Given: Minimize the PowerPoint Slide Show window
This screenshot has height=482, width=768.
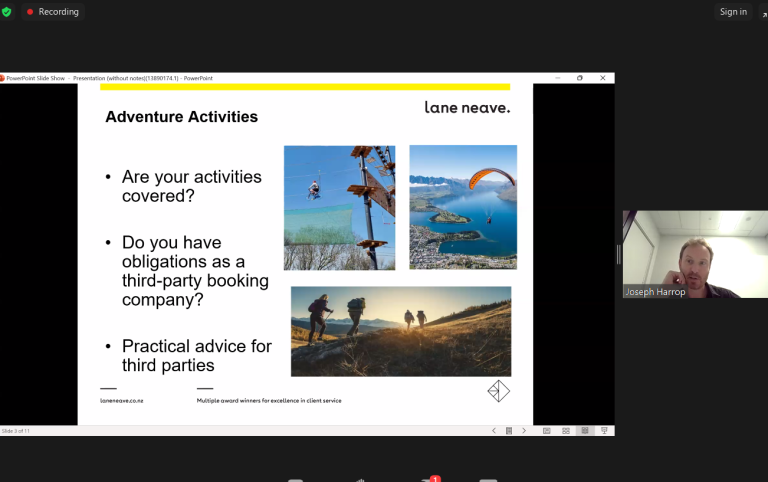Looking at the screenshot, I should [x=557, y=78].
